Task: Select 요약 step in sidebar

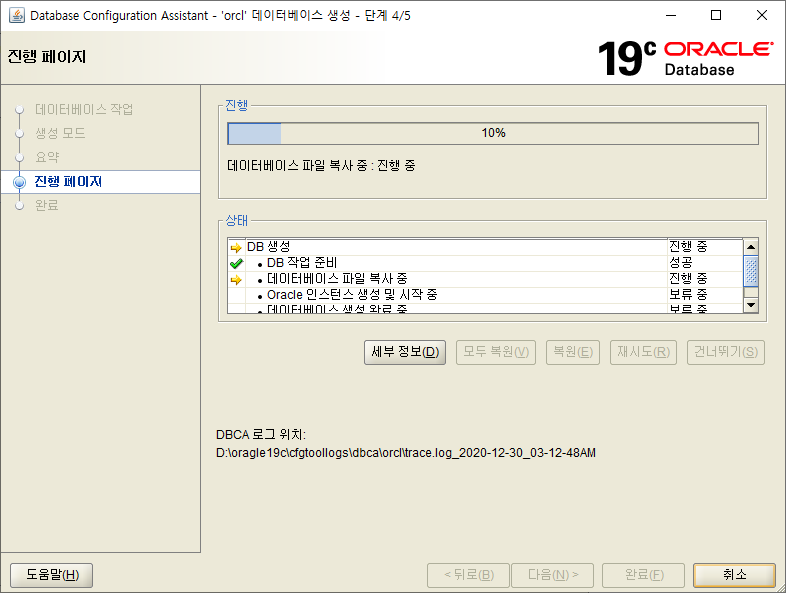Action: click(47, 157)
